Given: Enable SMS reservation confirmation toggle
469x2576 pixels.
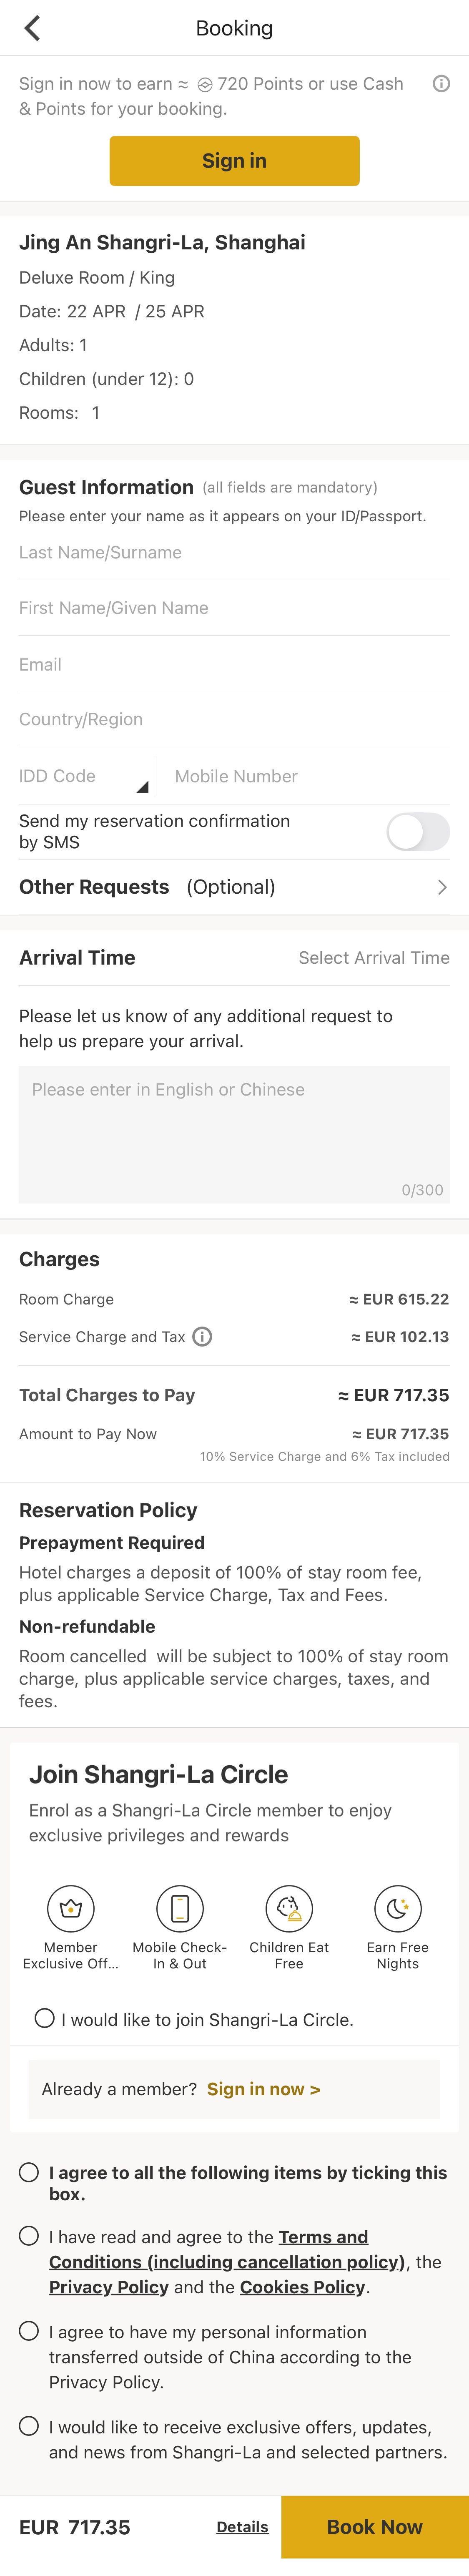Looking at the screenshot, I should click(417, 832).
